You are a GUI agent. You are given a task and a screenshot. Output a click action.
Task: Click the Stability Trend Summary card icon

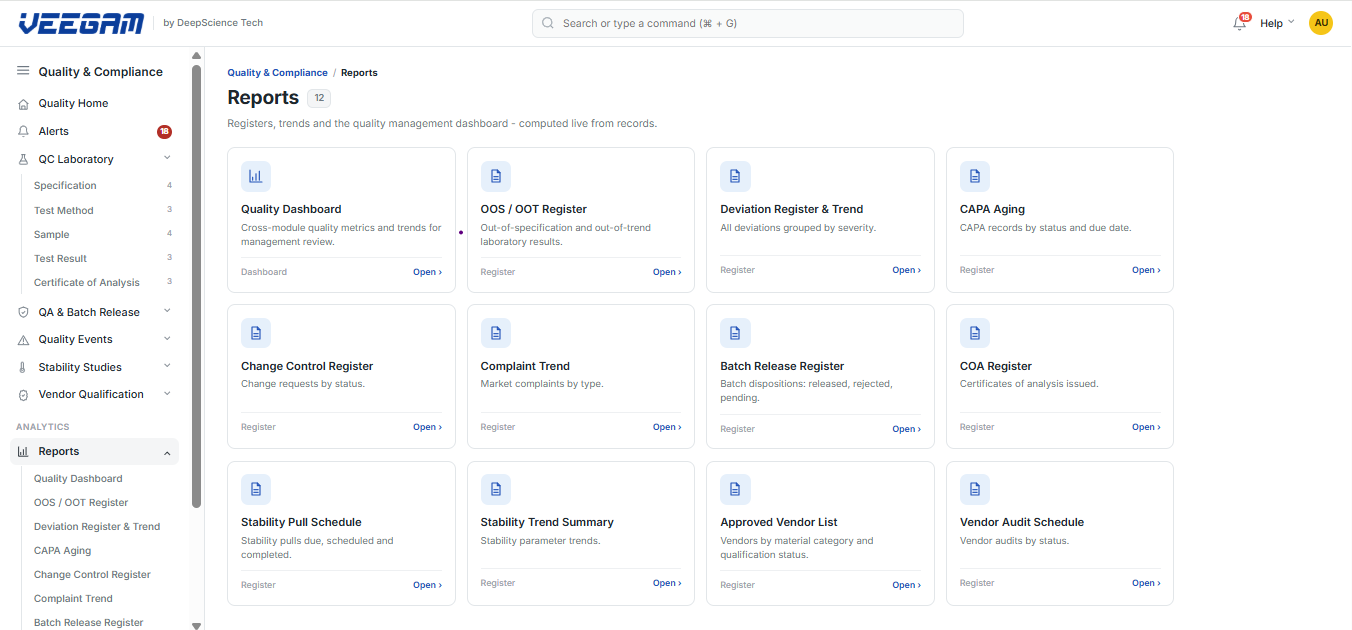[x=496, y=489]
